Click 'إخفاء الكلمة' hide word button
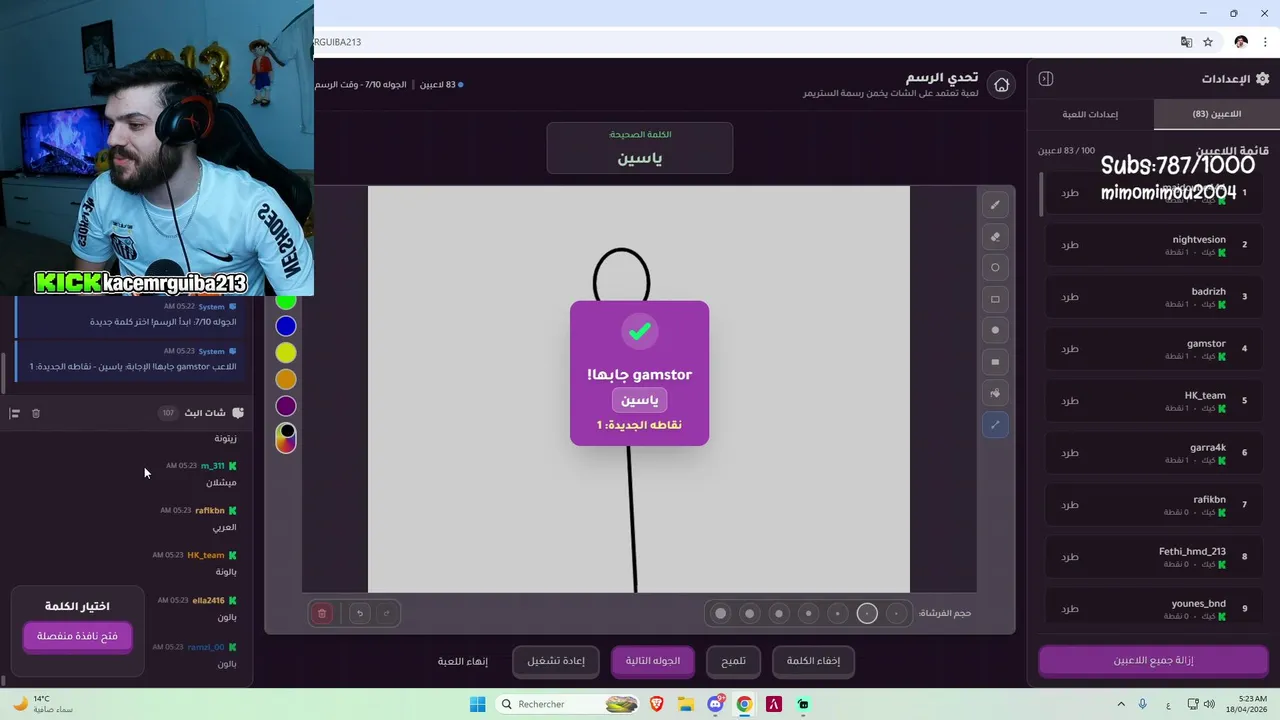 [813, 661]
